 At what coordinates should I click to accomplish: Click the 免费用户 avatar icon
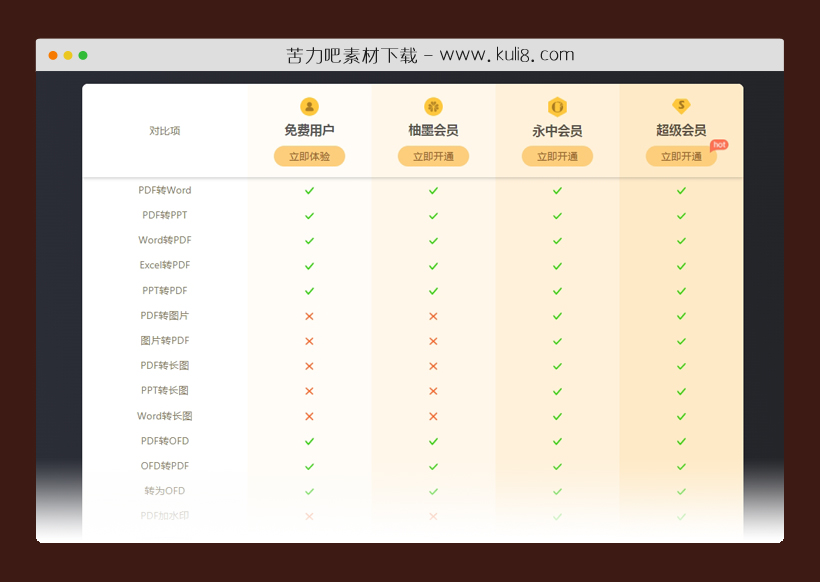309,105
